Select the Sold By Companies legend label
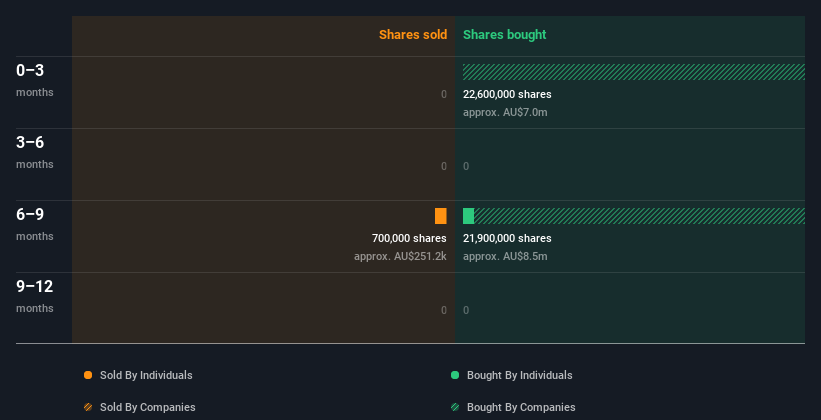Viewport: 821px width, 420px height. tap(148, 407)
